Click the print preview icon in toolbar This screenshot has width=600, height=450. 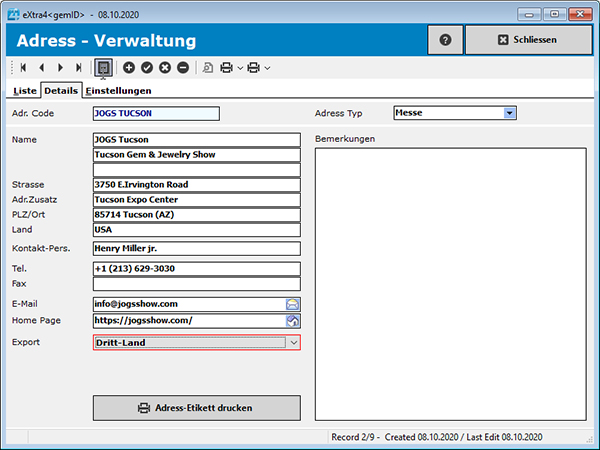coord(207,67)
